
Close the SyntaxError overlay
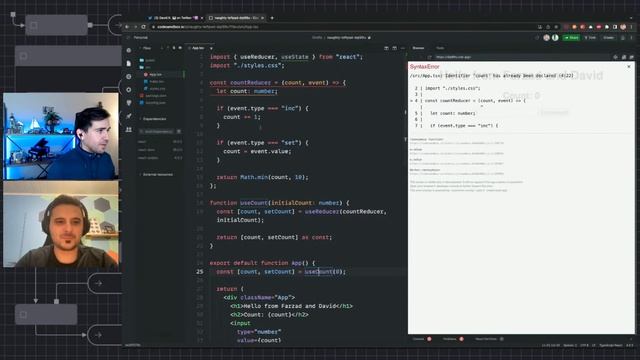tap(629, 67)
